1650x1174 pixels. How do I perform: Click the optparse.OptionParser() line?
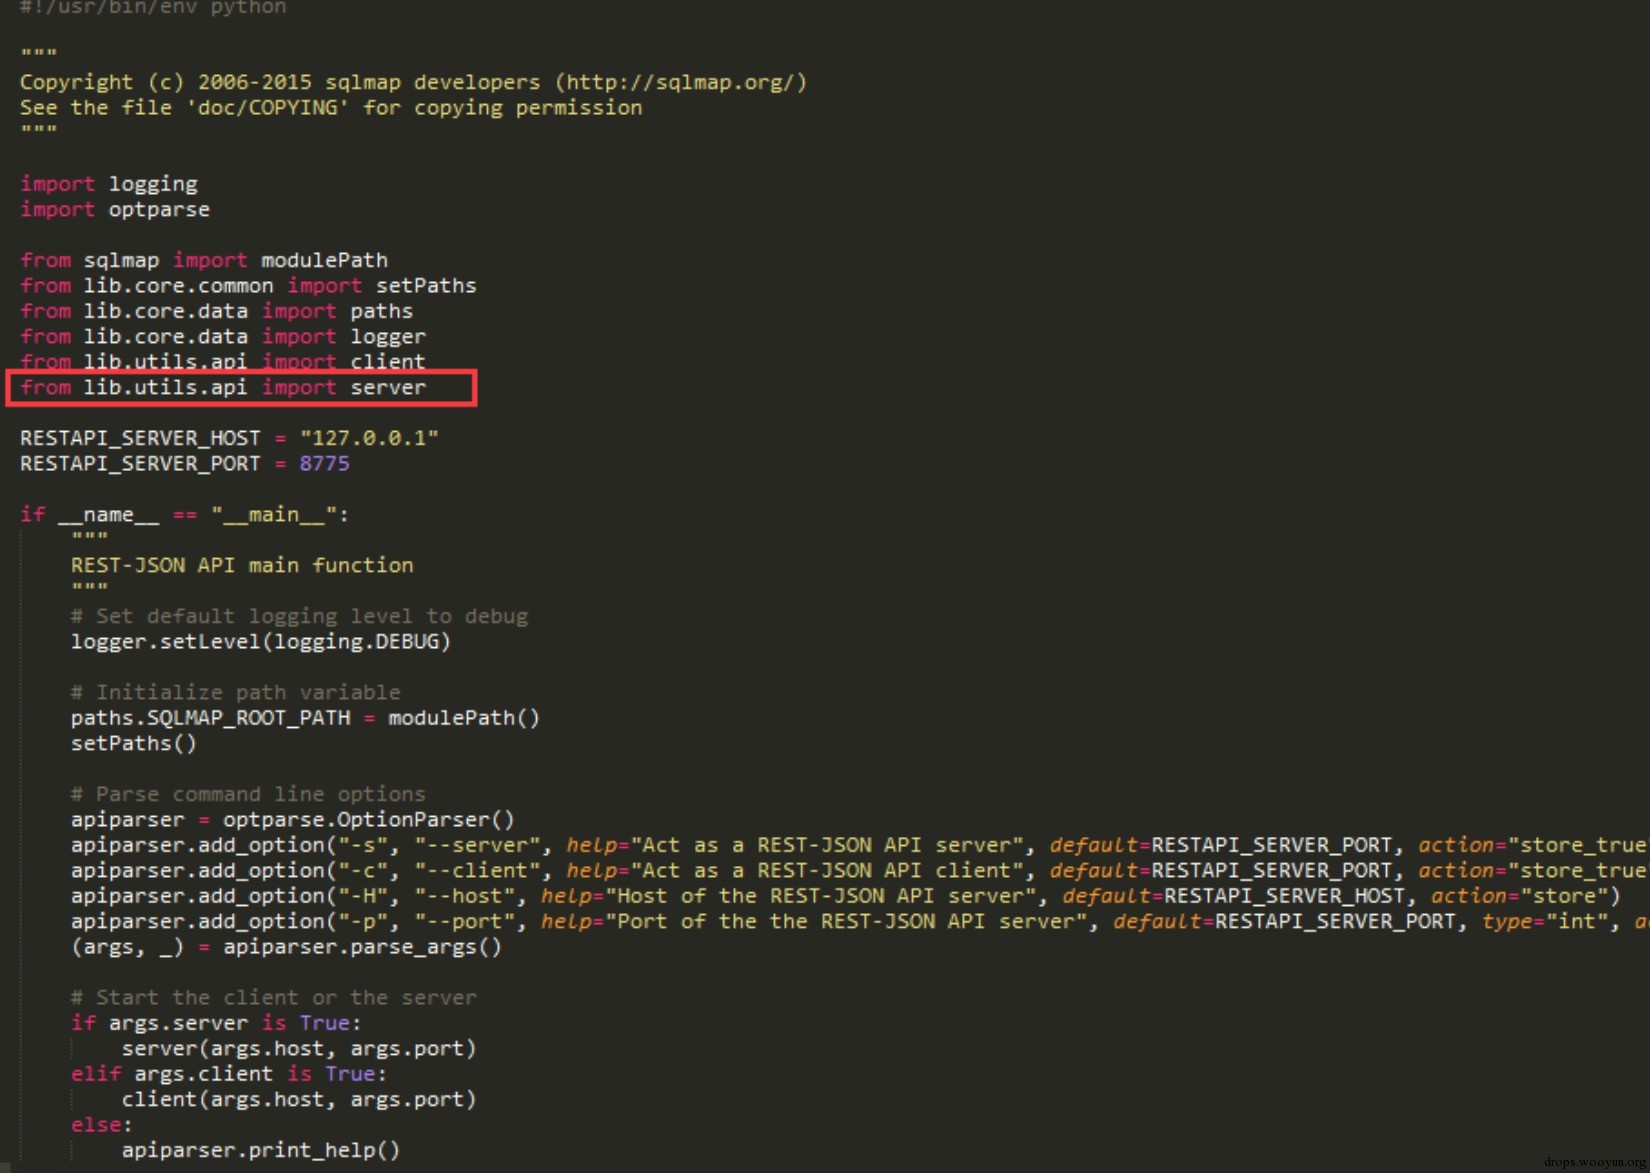pos(292,820)
